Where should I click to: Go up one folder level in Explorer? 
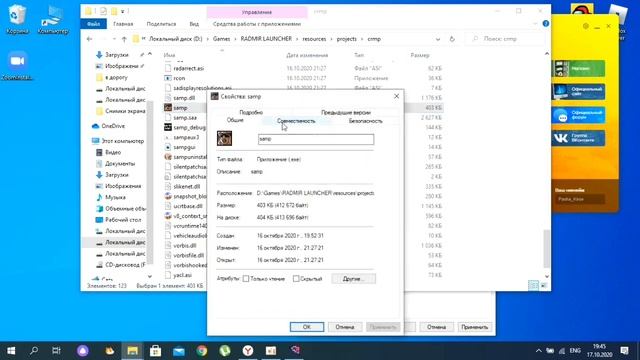pyautogui.click(x=124, y=39)
